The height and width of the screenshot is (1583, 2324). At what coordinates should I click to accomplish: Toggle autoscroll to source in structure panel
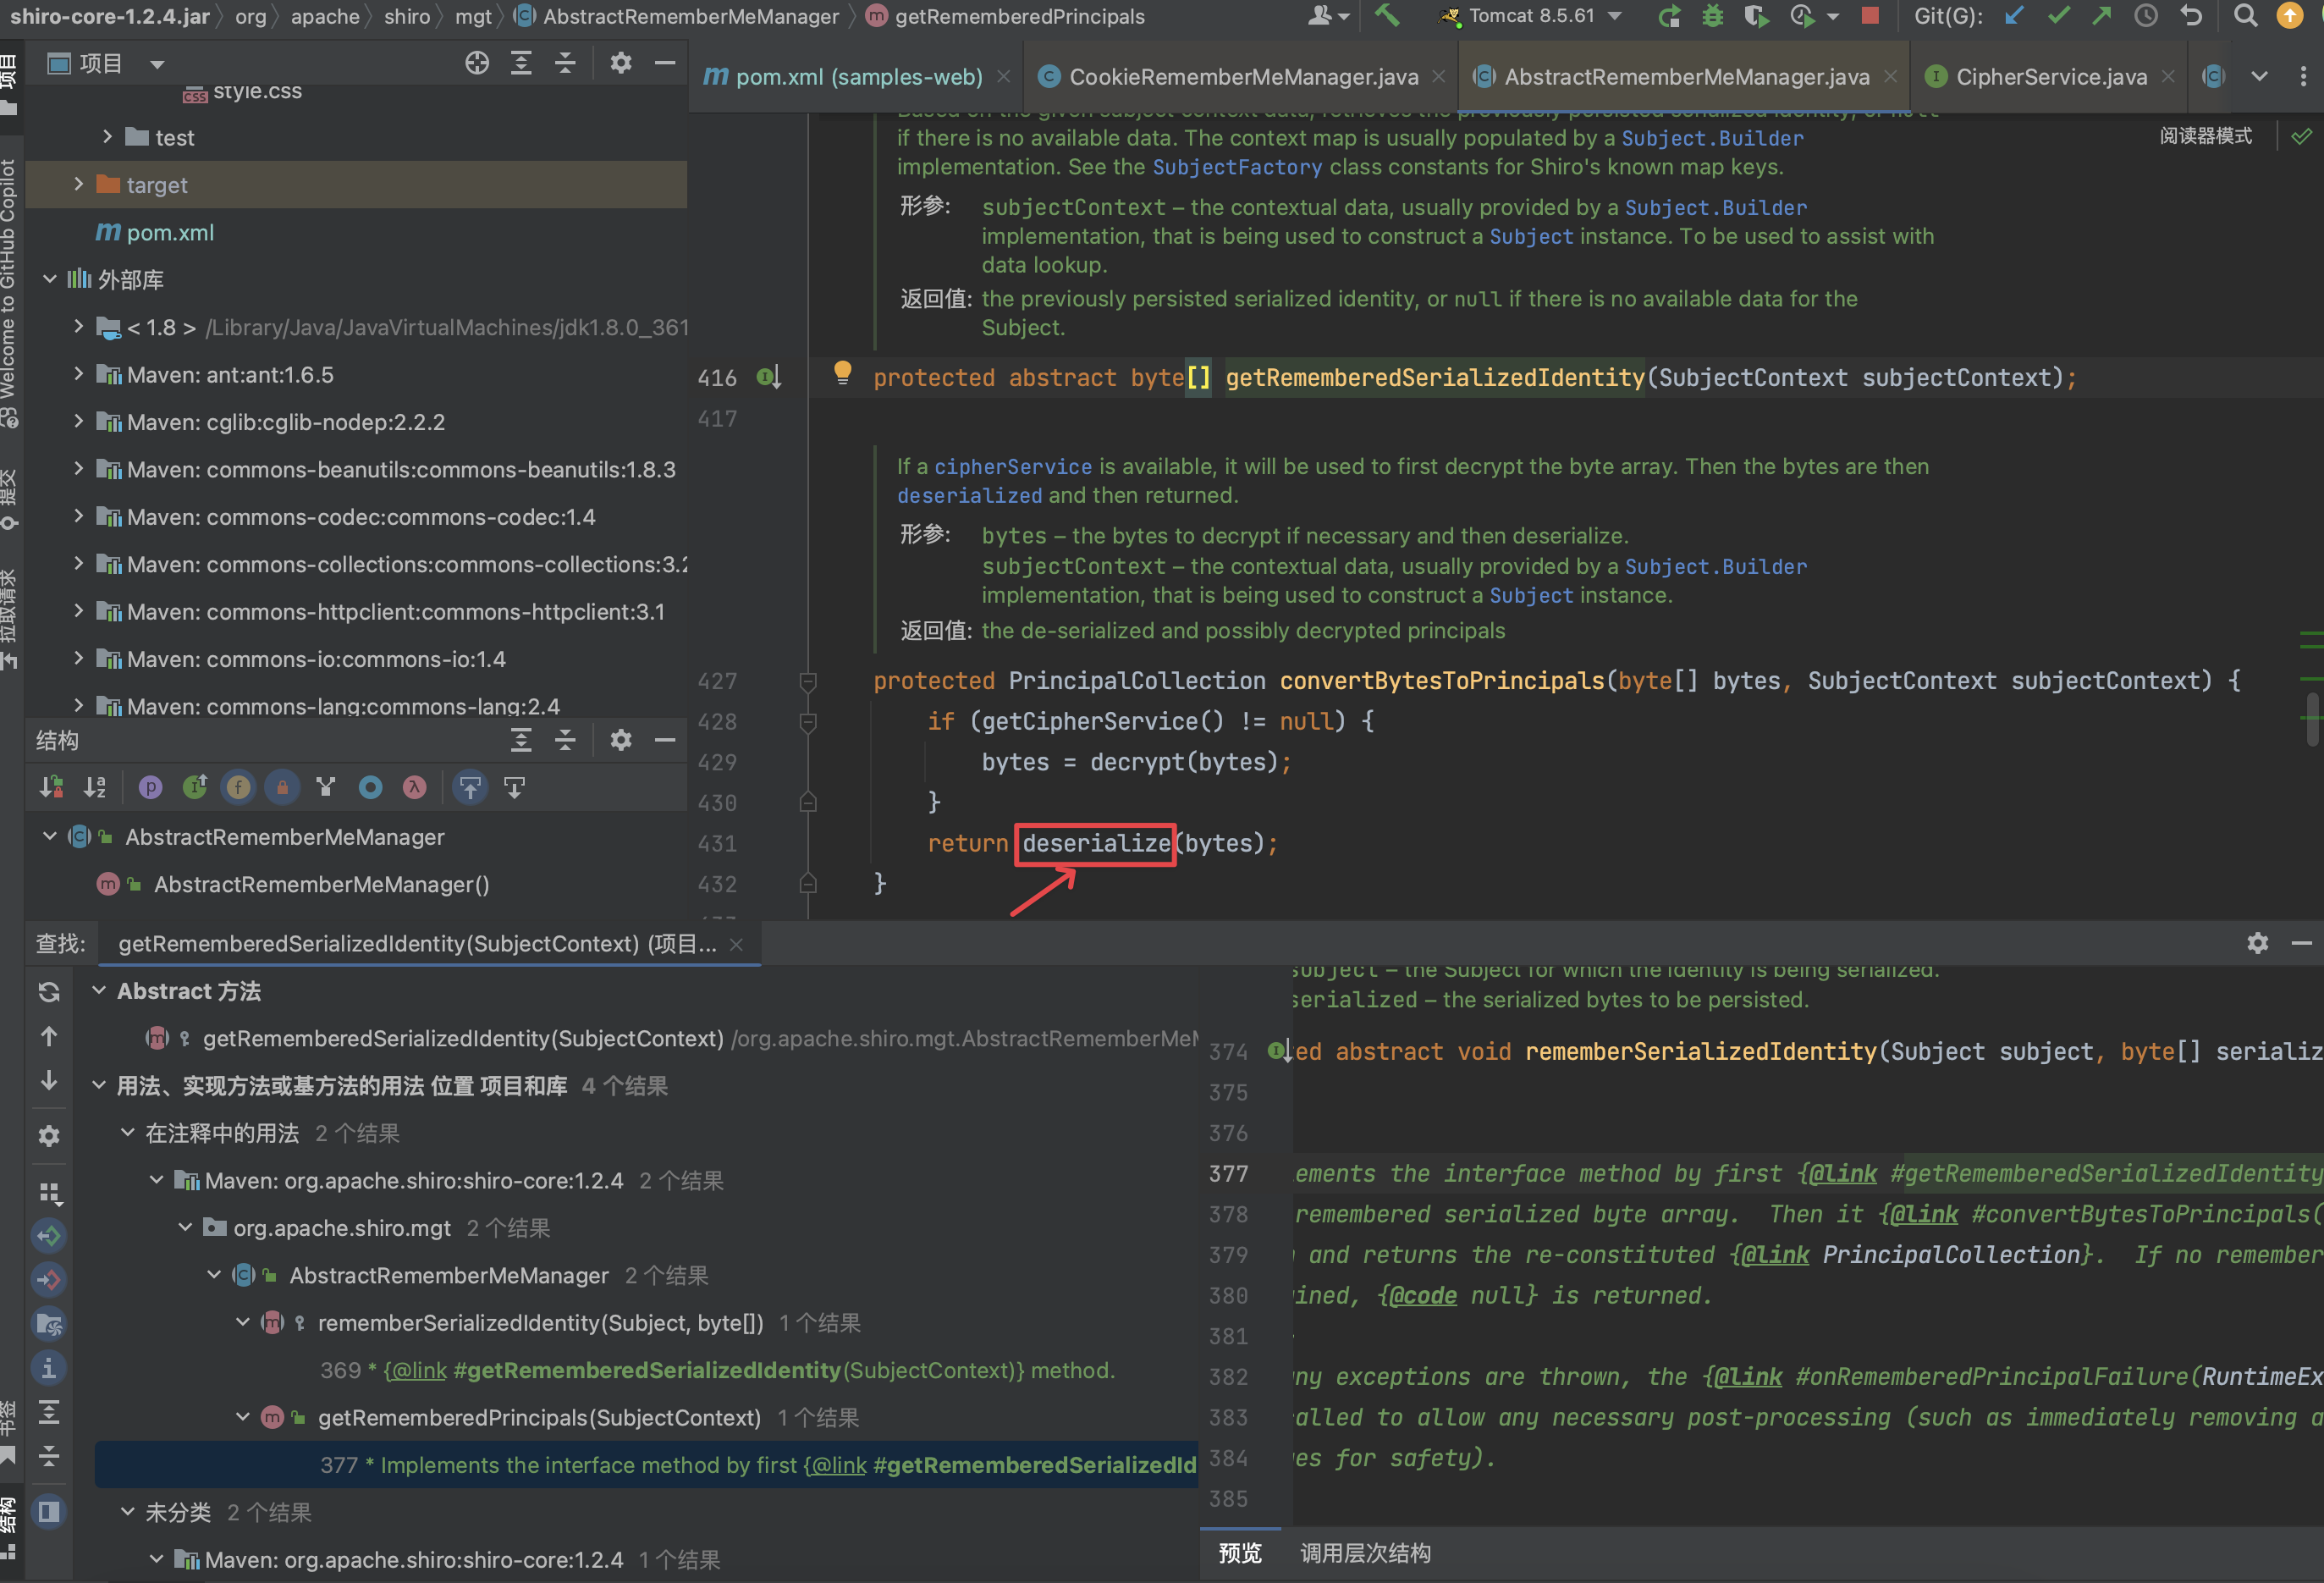(x=470, y=787)
